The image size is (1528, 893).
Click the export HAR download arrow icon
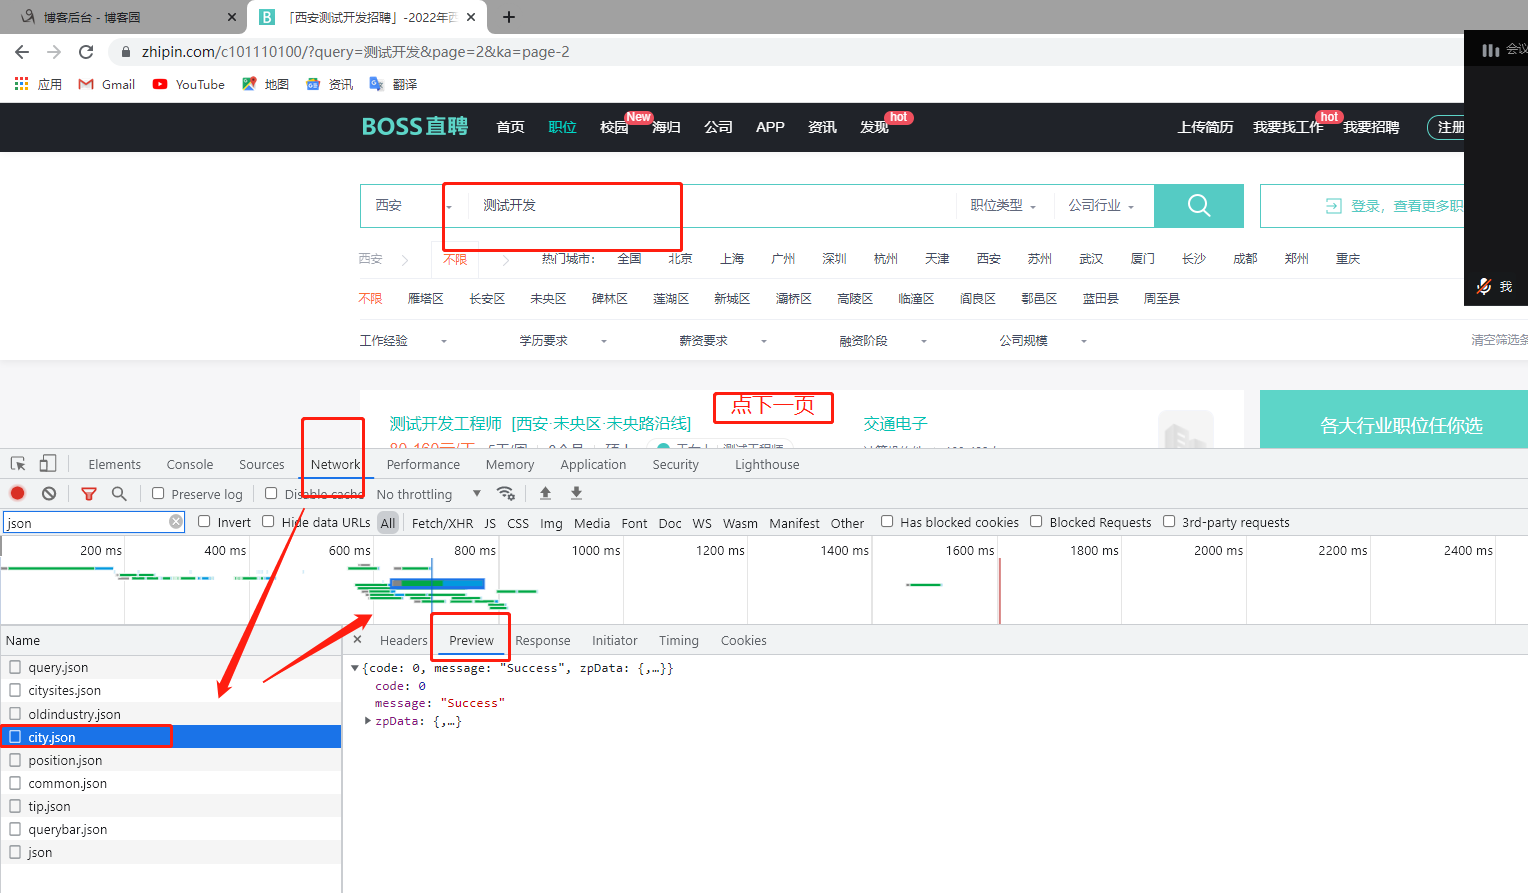coord(576,493)
